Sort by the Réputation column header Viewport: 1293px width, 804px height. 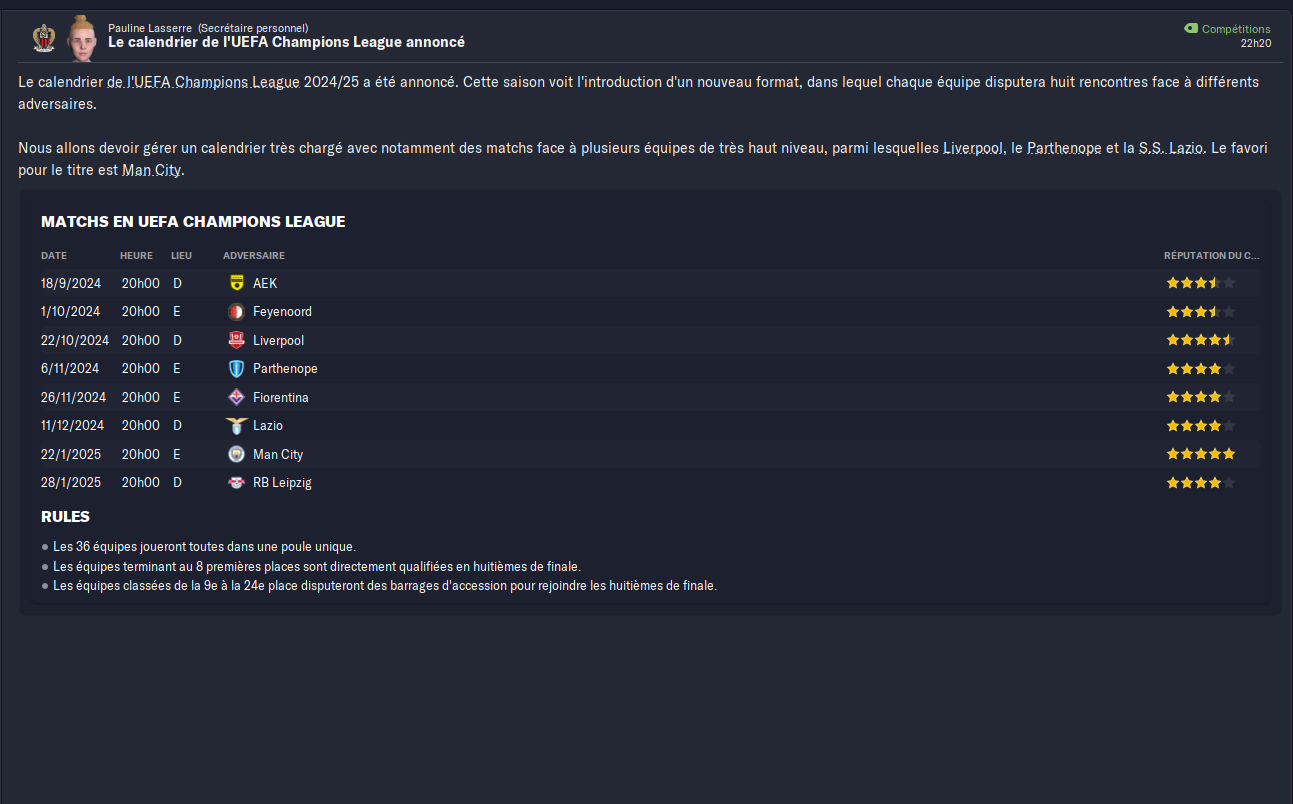[x=1211, y=256]
